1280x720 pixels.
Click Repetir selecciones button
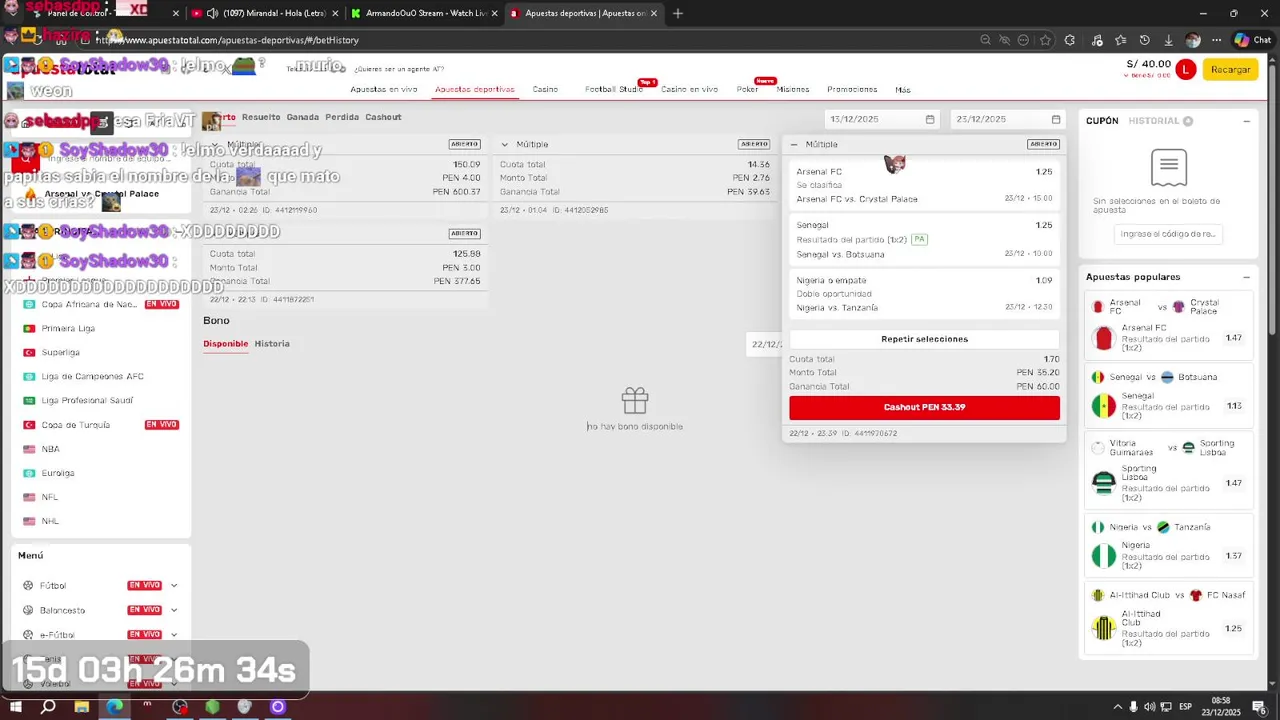pyautogui.click(x=924, y=339)
